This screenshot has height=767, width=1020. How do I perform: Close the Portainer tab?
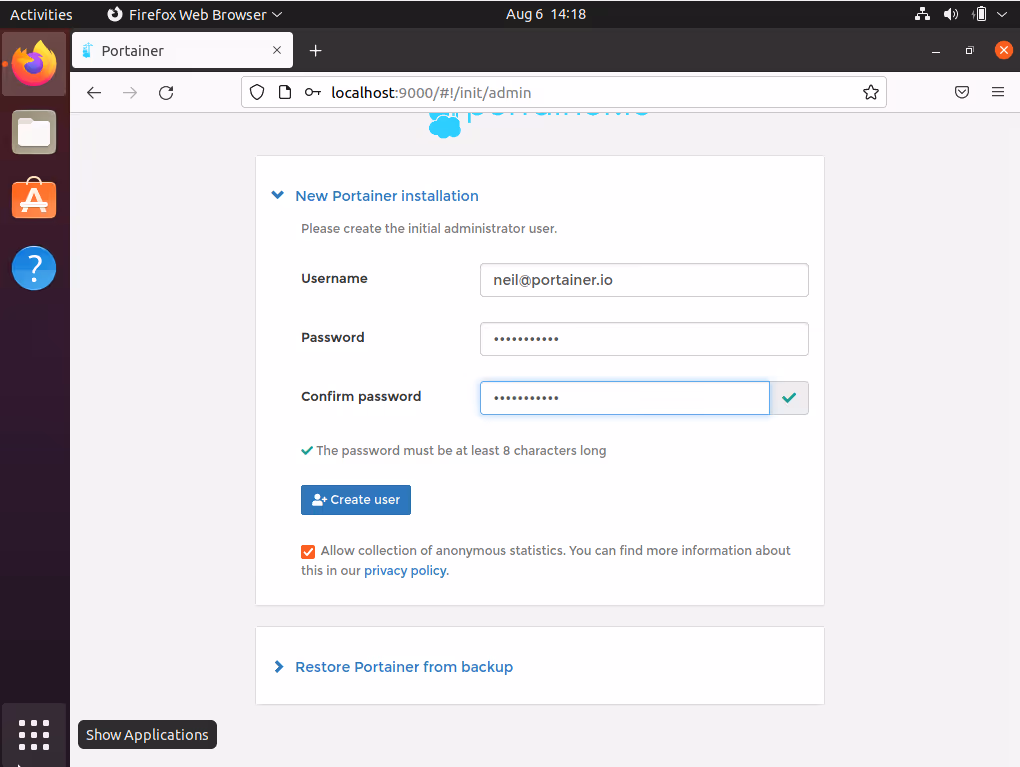click(x=277, y=50)
